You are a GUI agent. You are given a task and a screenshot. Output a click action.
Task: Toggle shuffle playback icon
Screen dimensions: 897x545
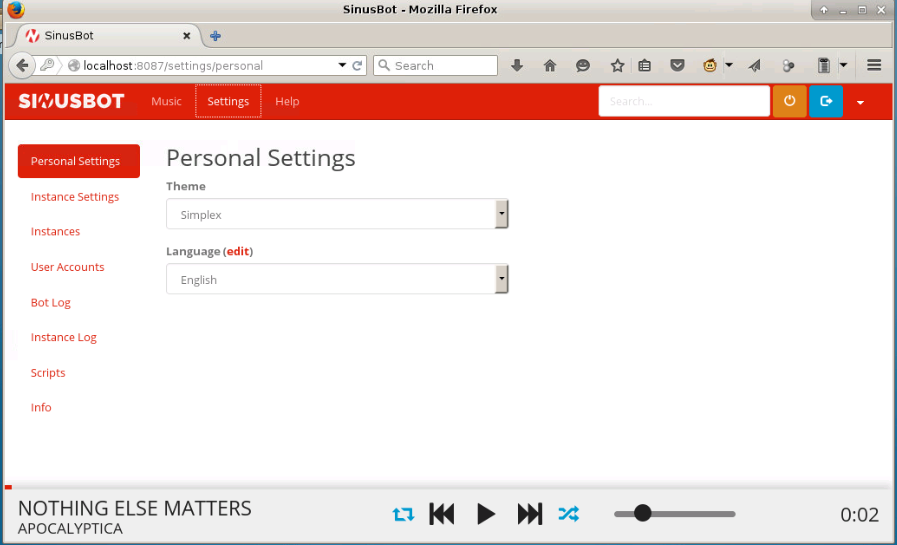coord(569,514)
